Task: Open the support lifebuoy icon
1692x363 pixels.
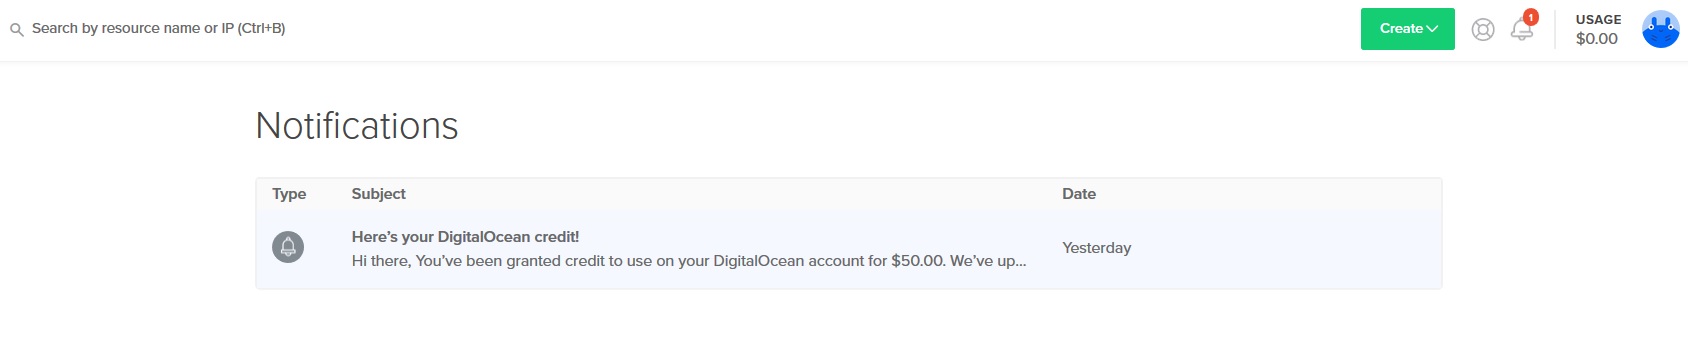Action: 1483,30
